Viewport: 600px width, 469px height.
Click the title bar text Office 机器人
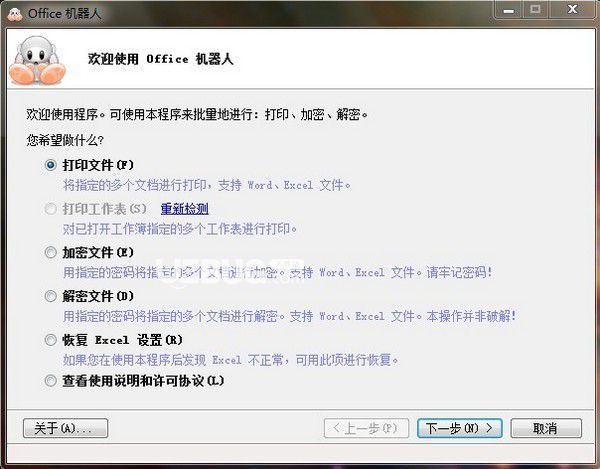point(64,14)
